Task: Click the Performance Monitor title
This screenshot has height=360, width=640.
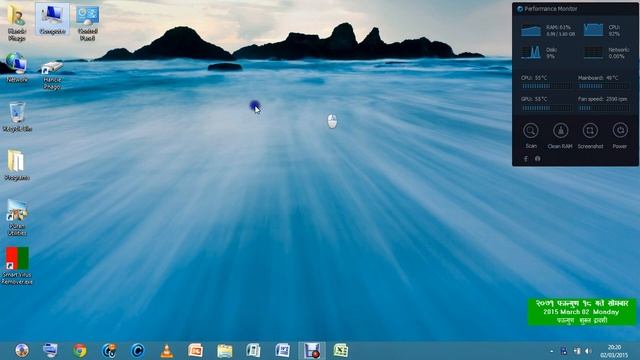Action: tap(551, 9)
